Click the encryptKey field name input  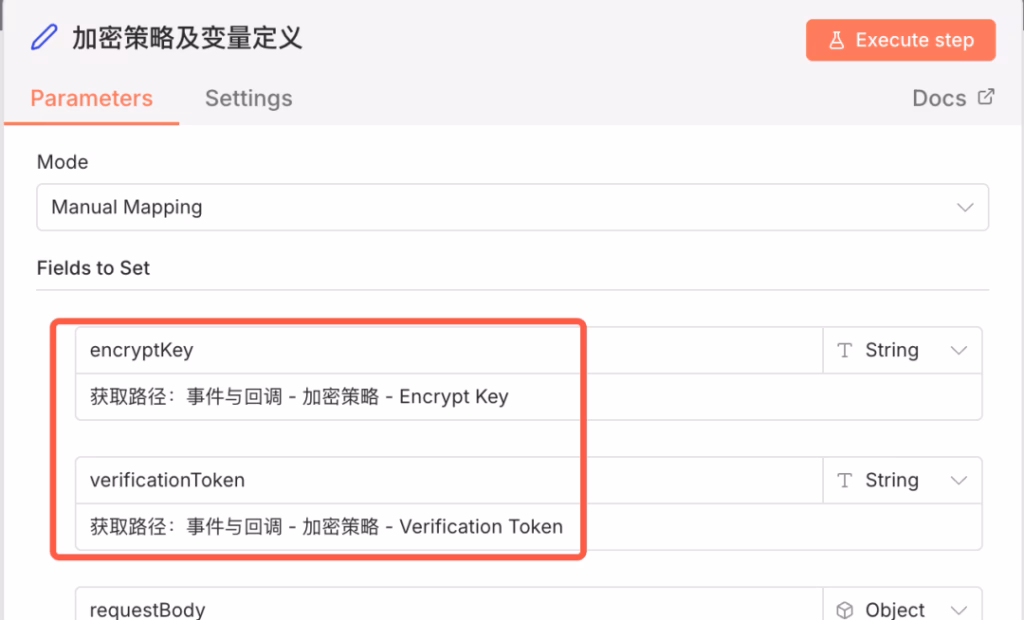pos(448,351)
